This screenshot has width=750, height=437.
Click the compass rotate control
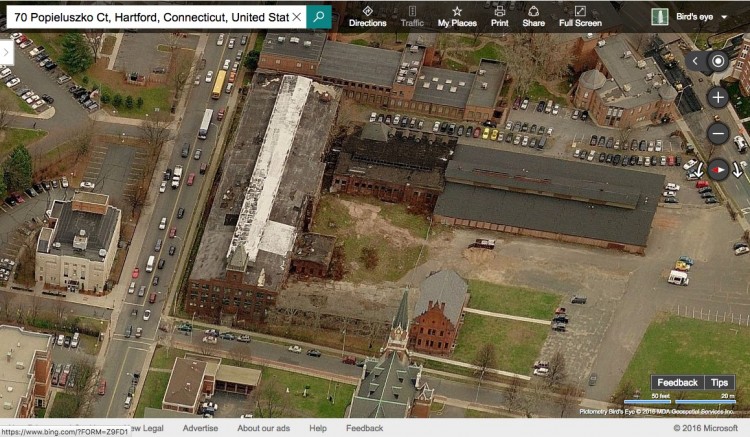click(718, 168)
